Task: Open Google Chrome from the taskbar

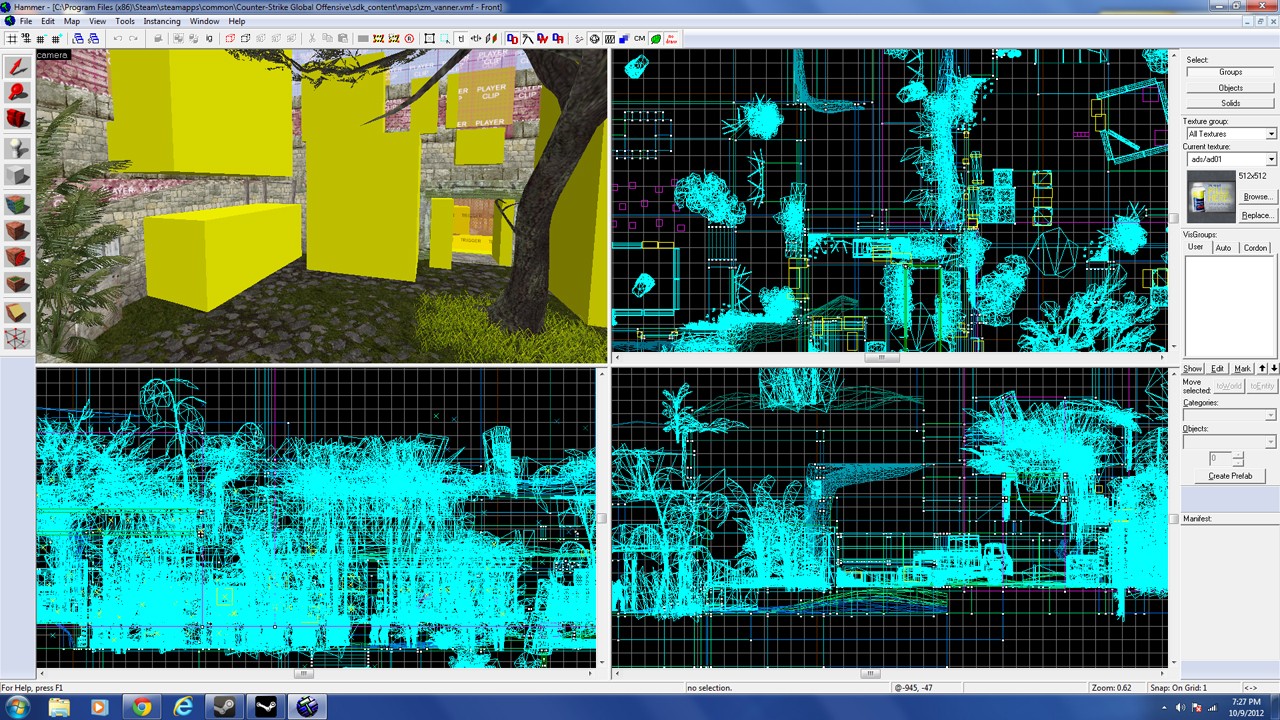Action: click(x=141, y=707)
